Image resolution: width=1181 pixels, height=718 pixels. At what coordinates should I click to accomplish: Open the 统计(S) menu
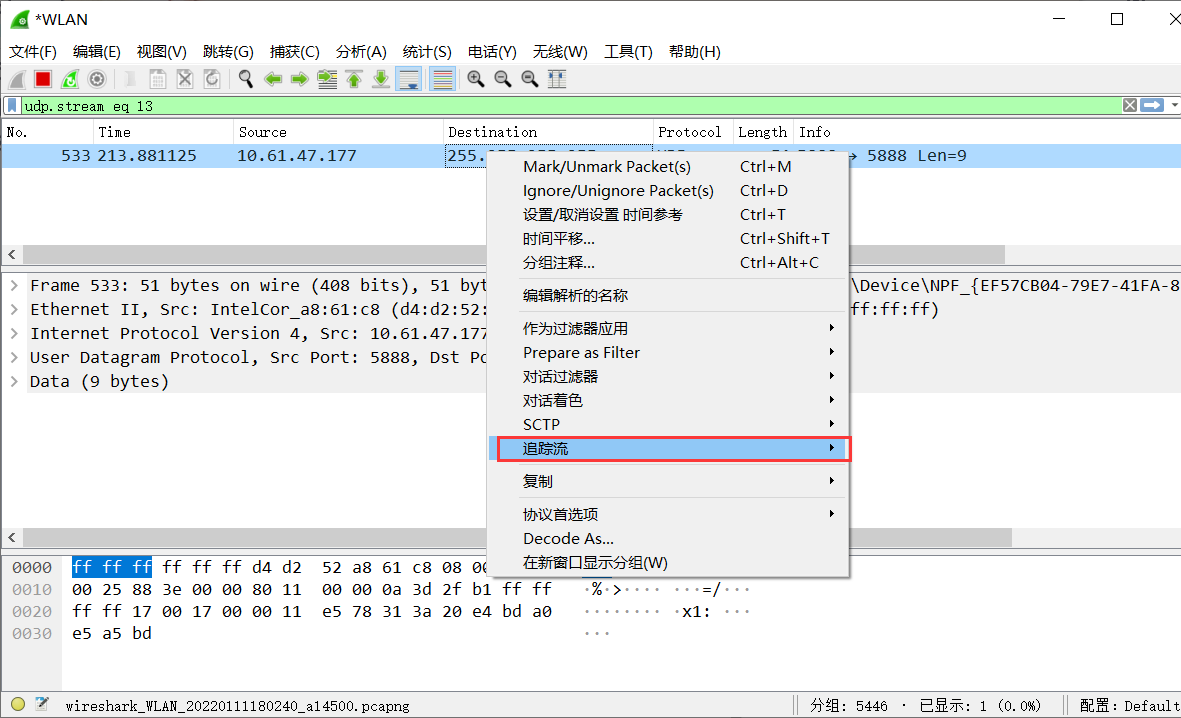point(427,52)
